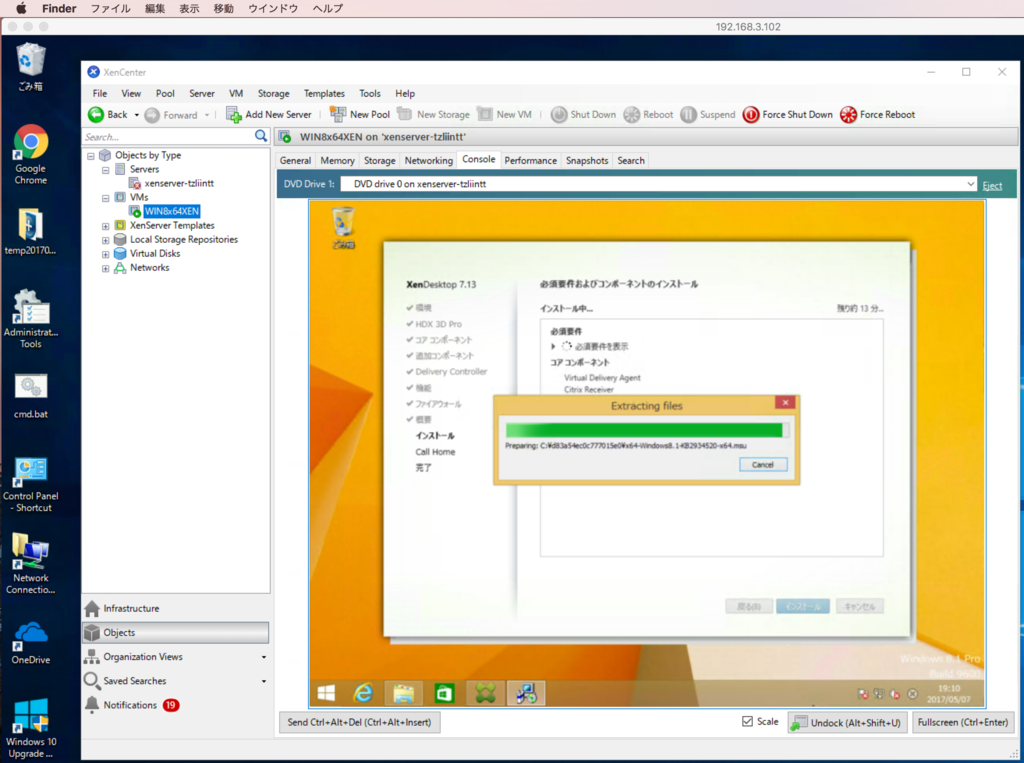Image resolution: width=1024 pixels, height=763 pixels.
Task: Click the Back arrow icon in XenCenter
Action: point(96,114)
